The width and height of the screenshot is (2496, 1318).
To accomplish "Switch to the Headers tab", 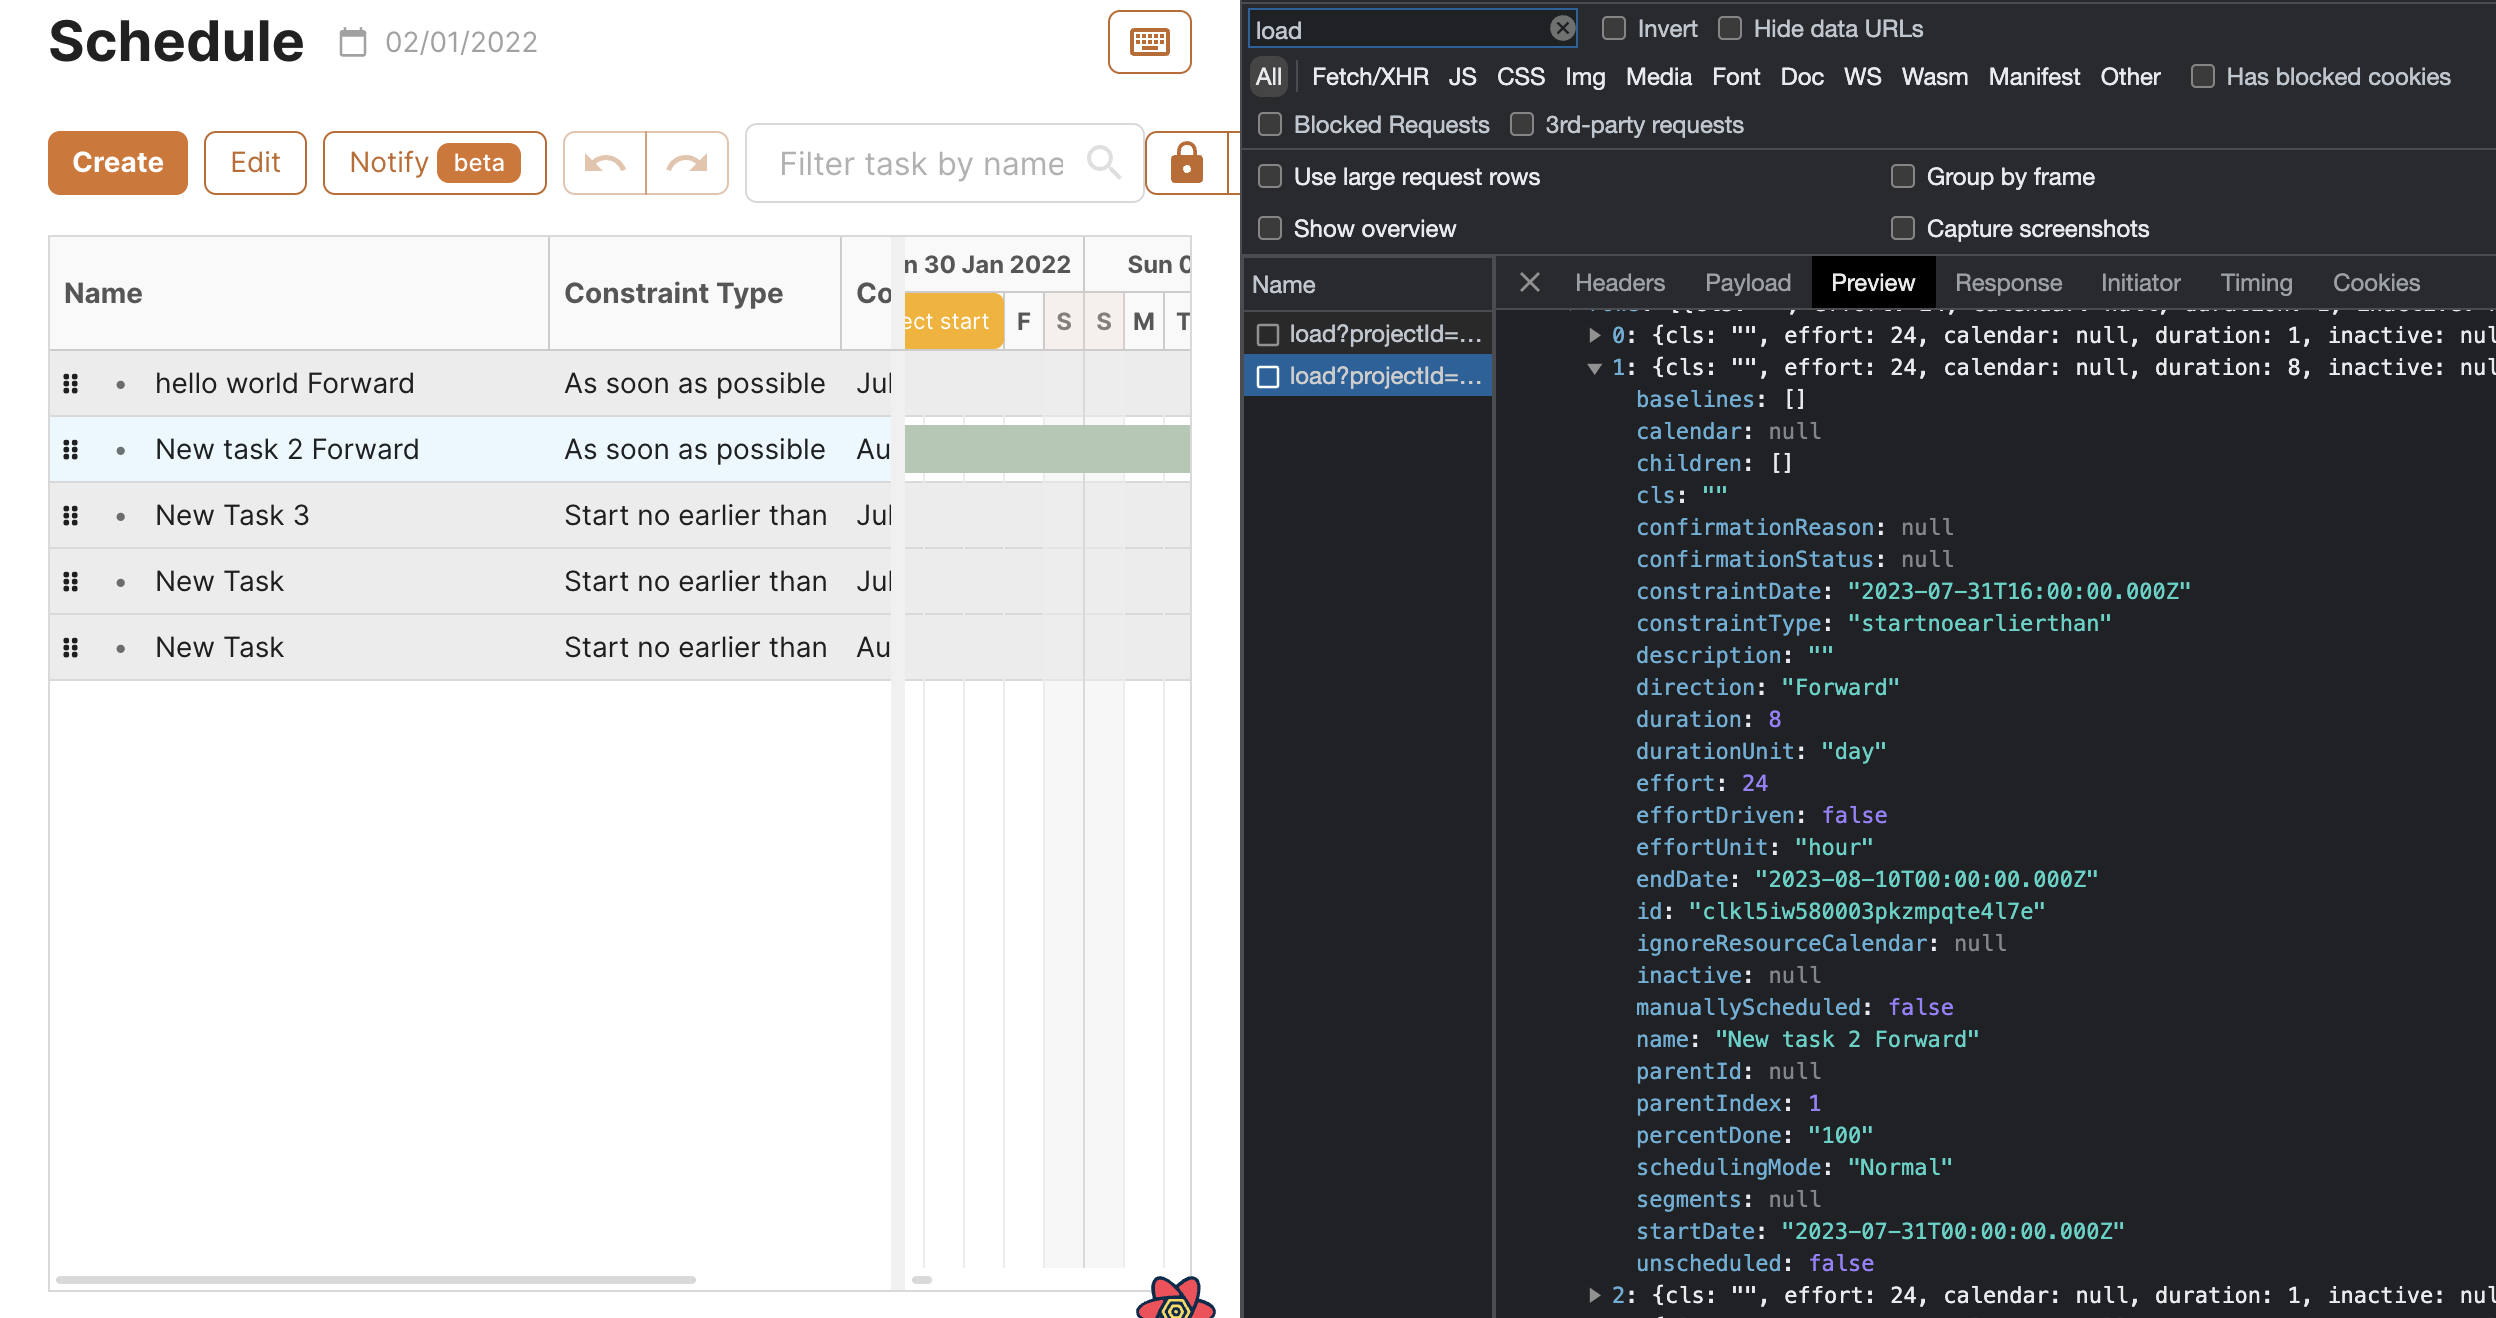I will [1619, 283].
